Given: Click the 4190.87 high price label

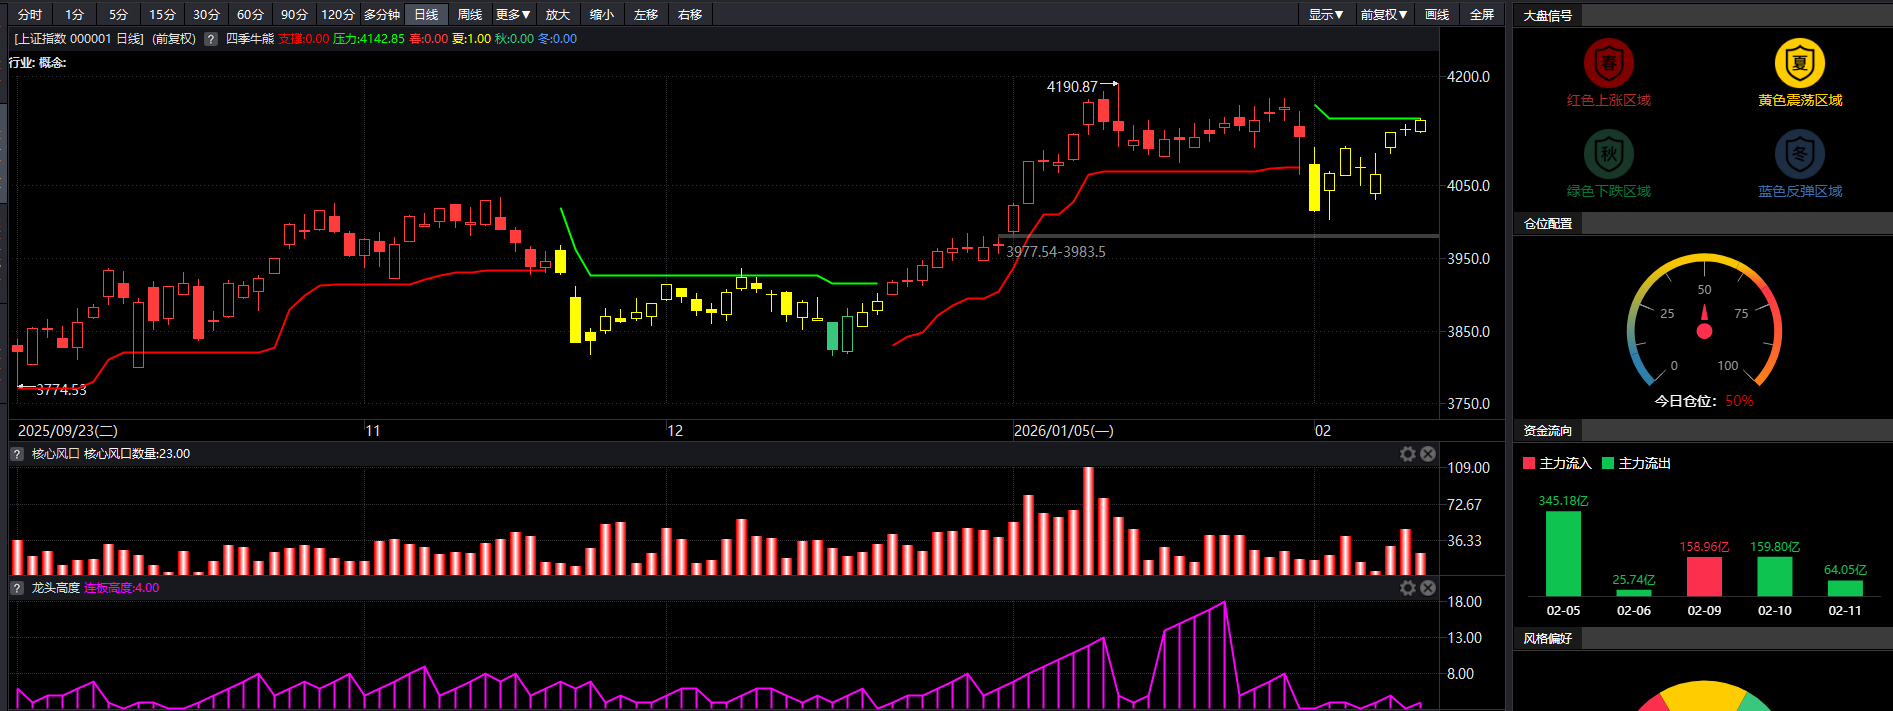Looking at the screenshot, I should coord(1072,87).
